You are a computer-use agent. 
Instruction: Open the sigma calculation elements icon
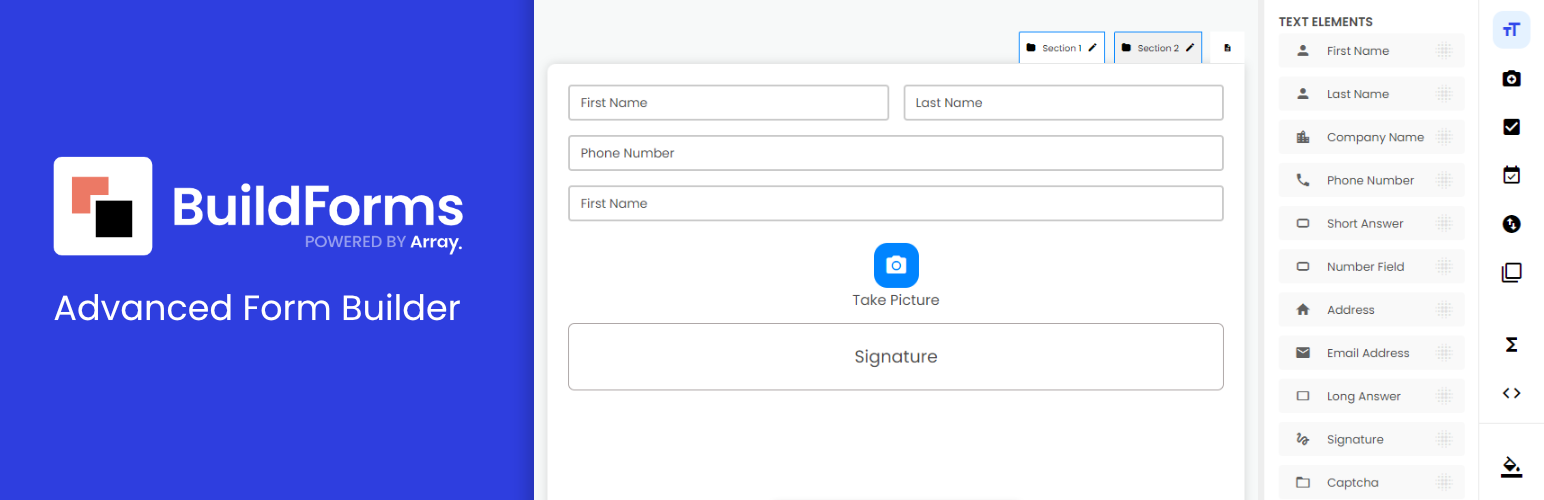click(x=1511, y=344)
